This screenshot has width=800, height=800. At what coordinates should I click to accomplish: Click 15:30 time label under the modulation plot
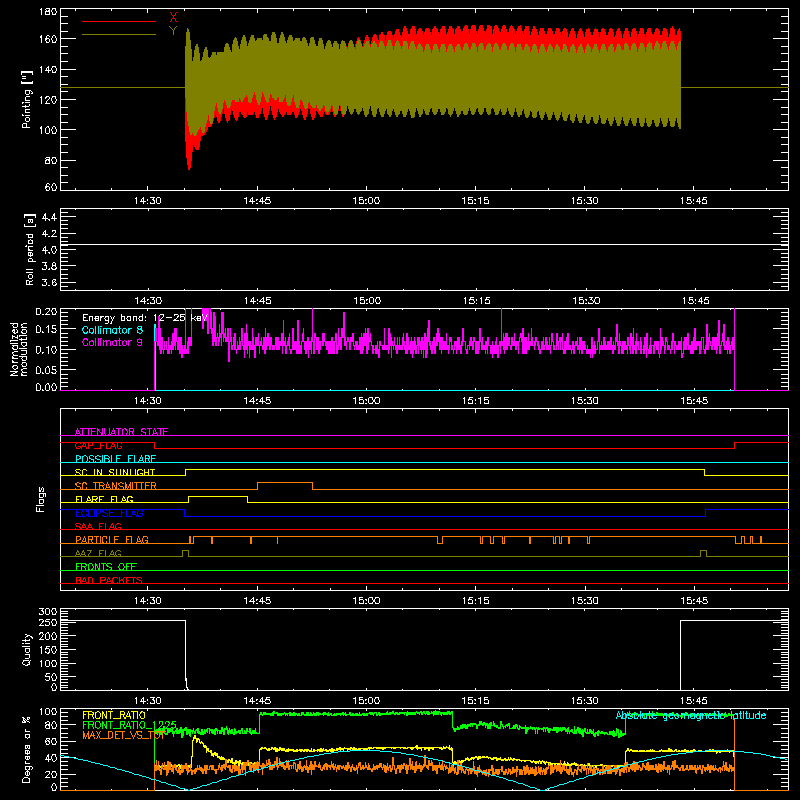click(x=585, y=401)
